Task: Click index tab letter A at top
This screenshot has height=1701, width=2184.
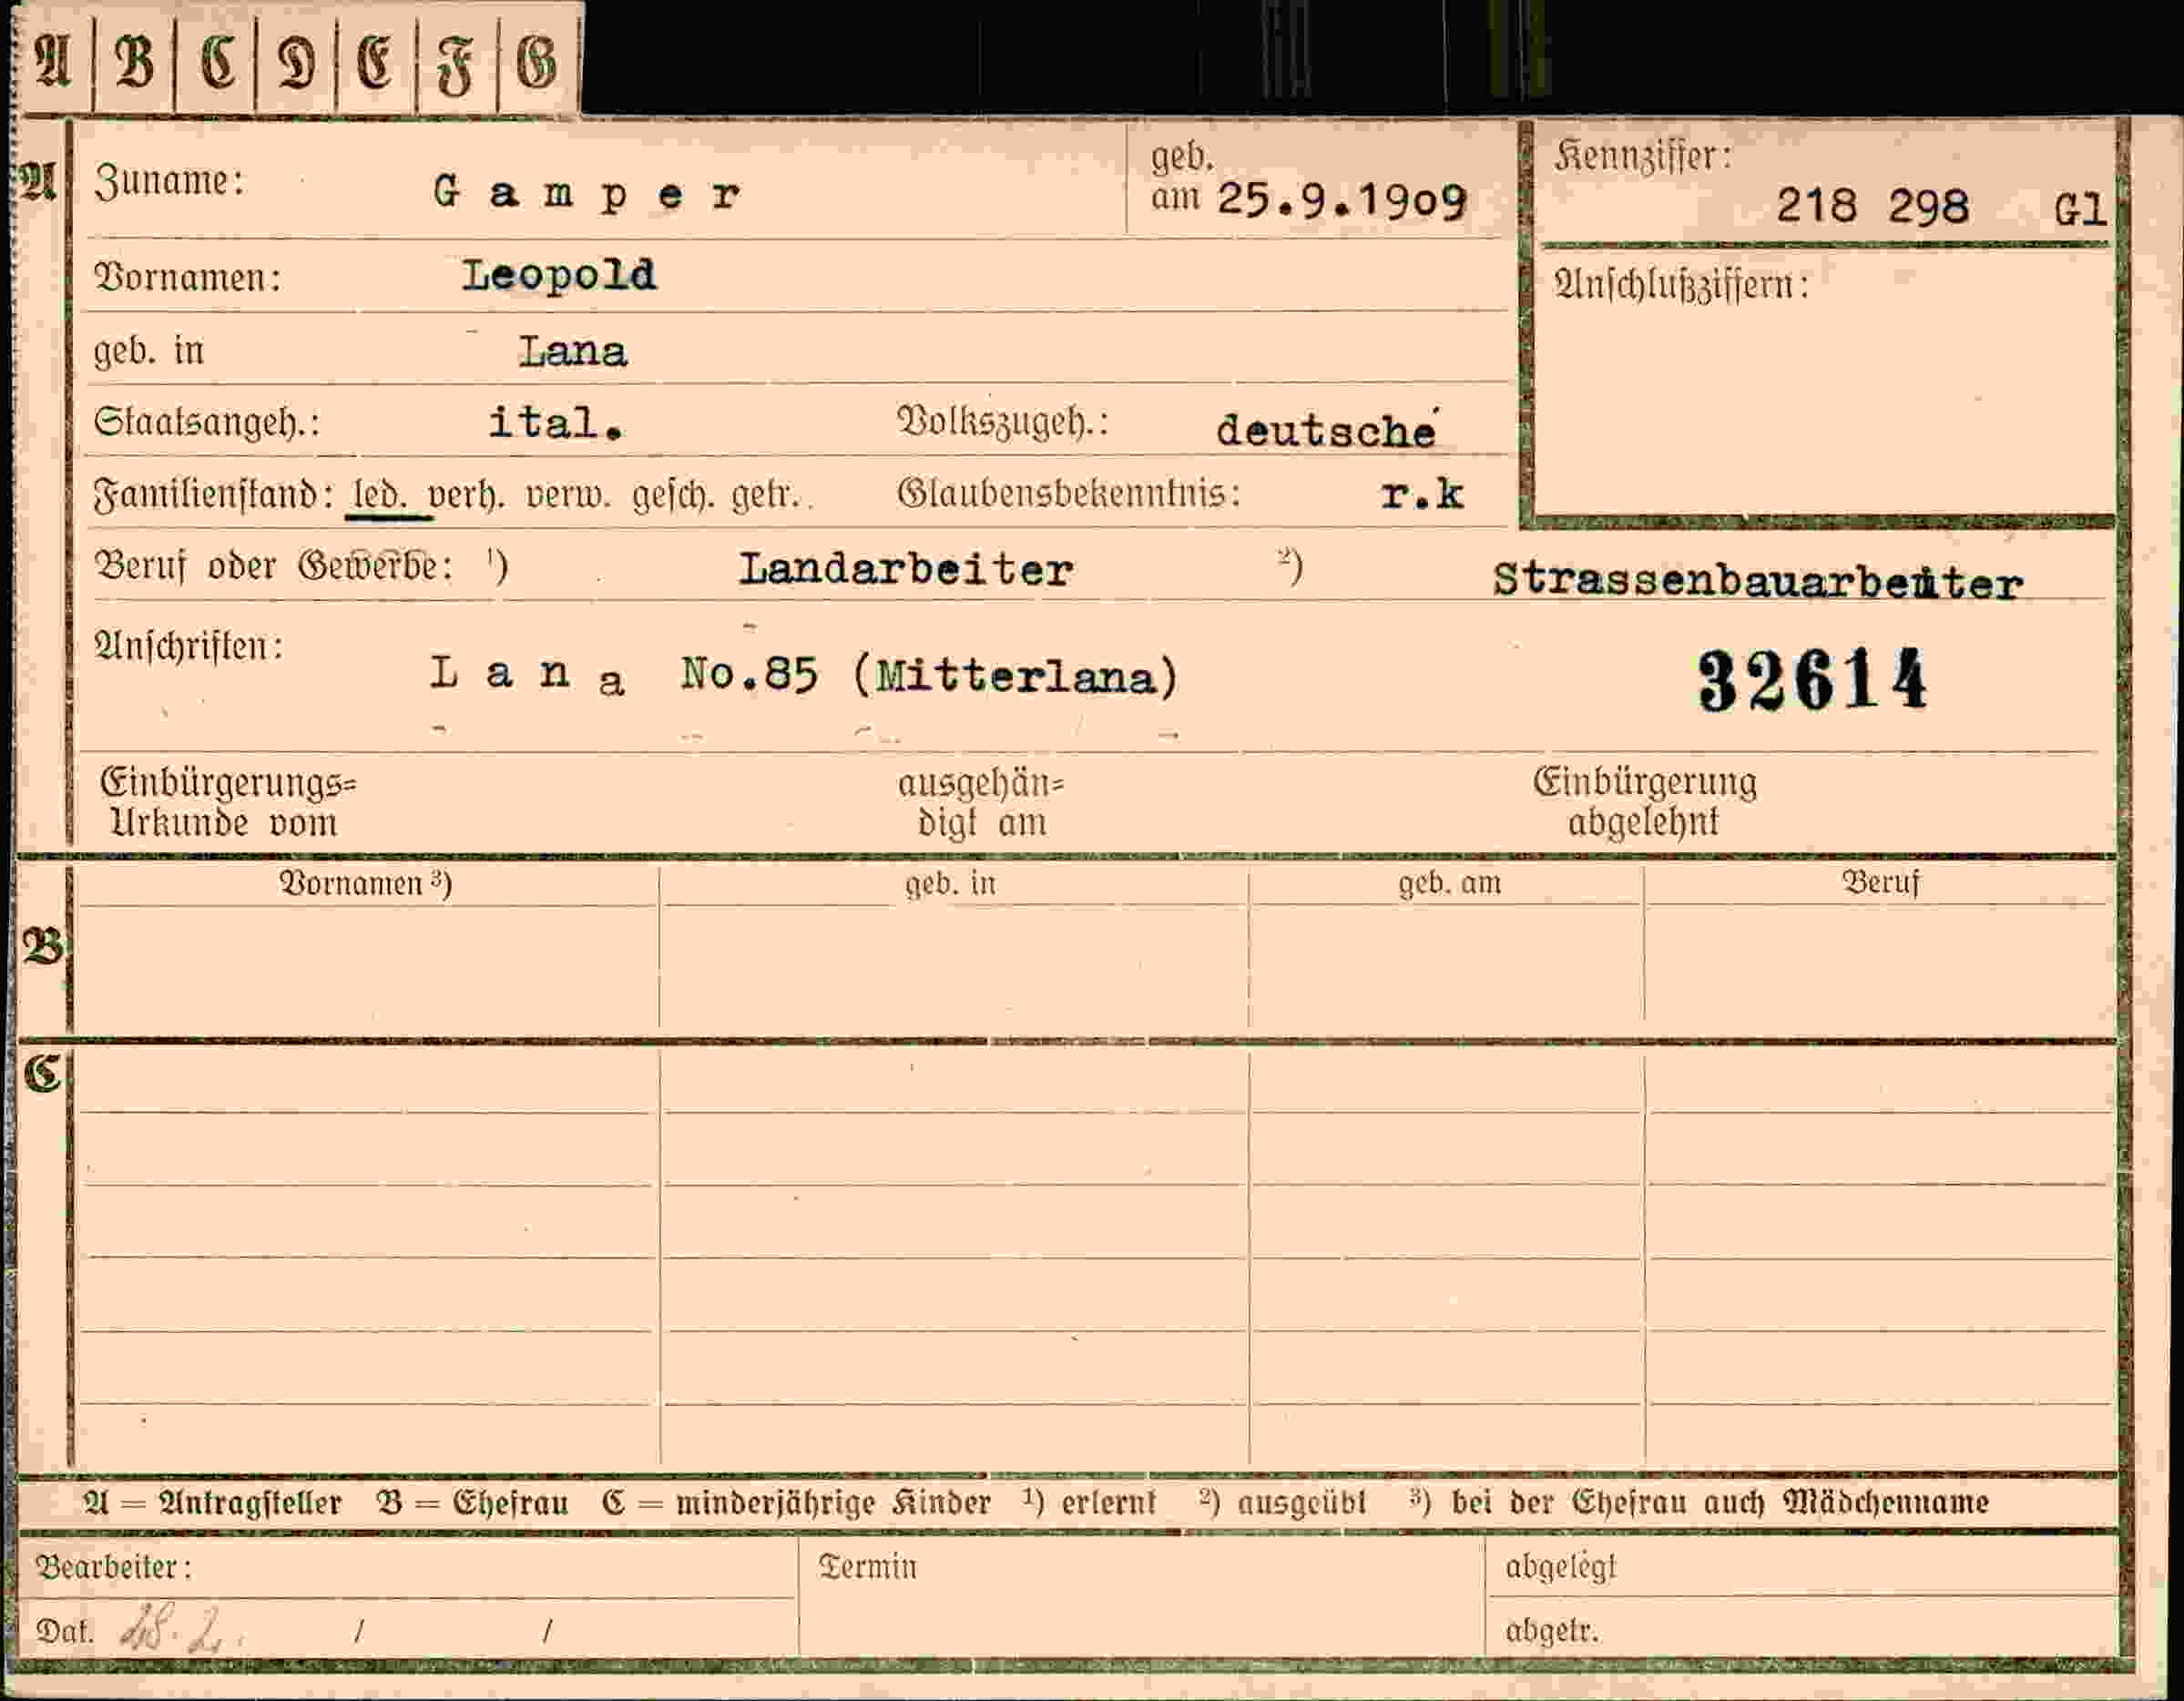Action: point(54,61)
